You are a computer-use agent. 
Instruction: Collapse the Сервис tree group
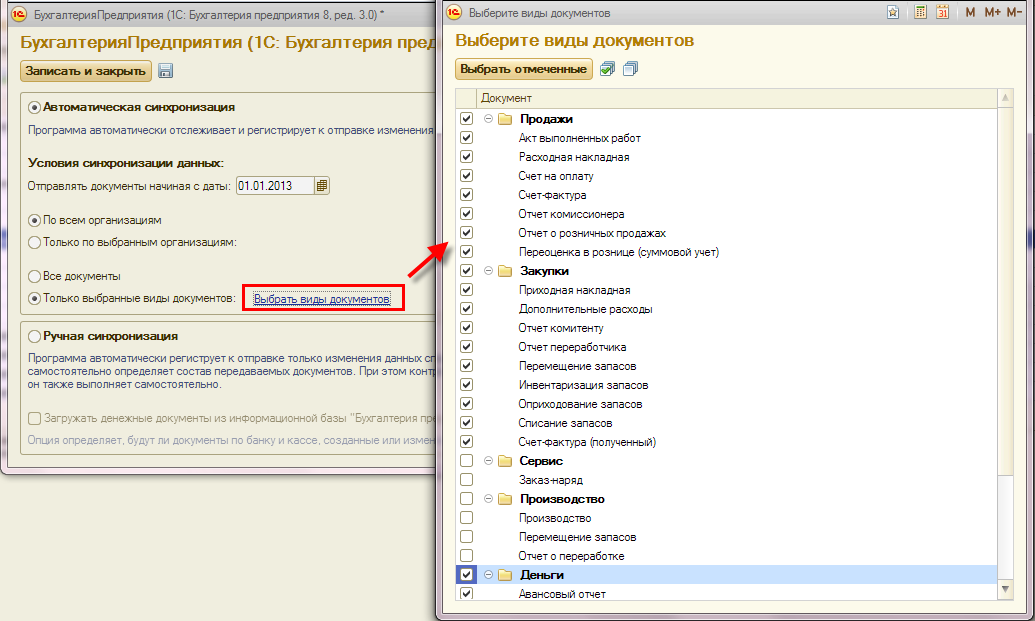[x=488, y=461]
